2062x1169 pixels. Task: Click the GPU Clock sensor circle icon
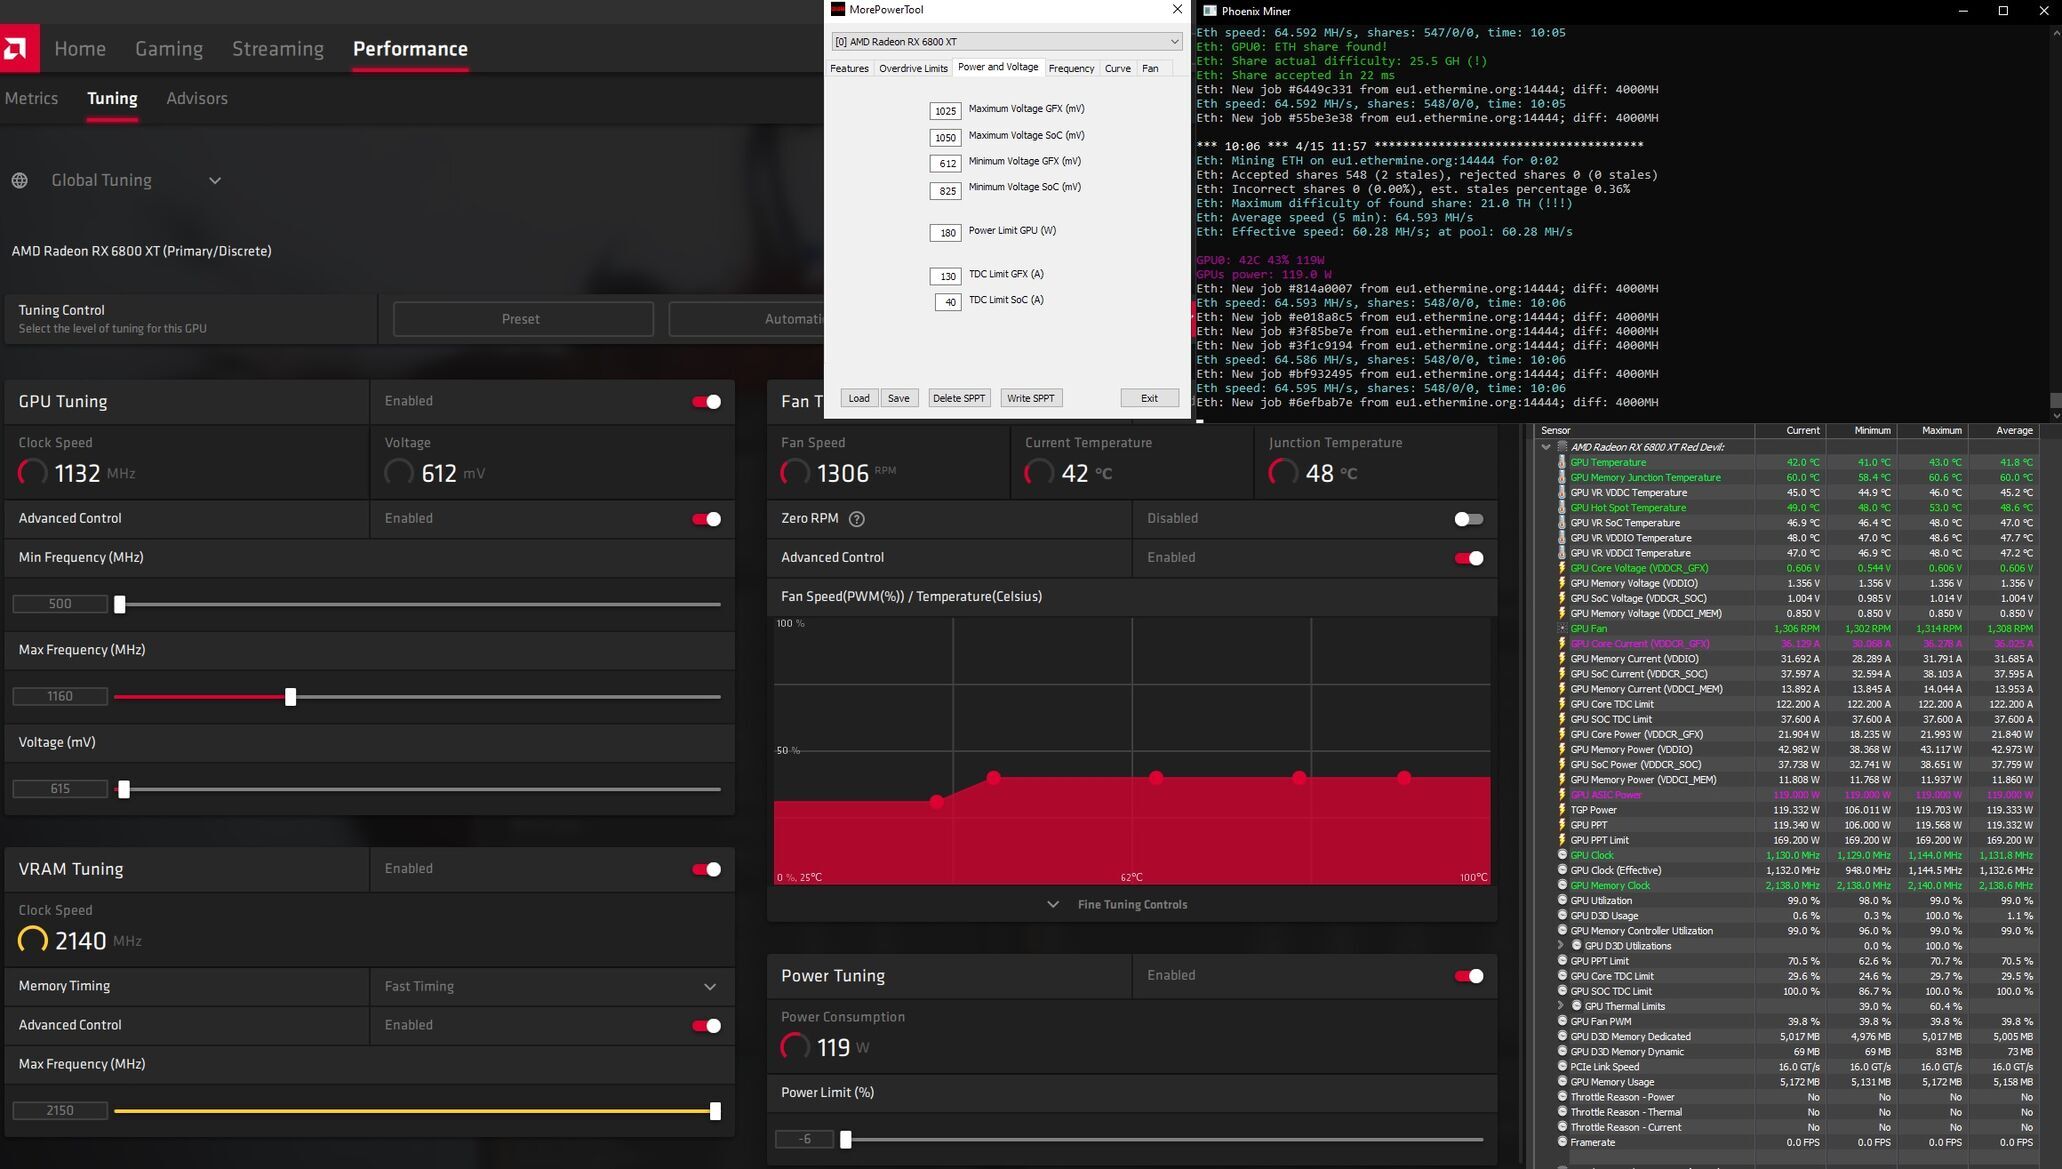point(1562,855)
